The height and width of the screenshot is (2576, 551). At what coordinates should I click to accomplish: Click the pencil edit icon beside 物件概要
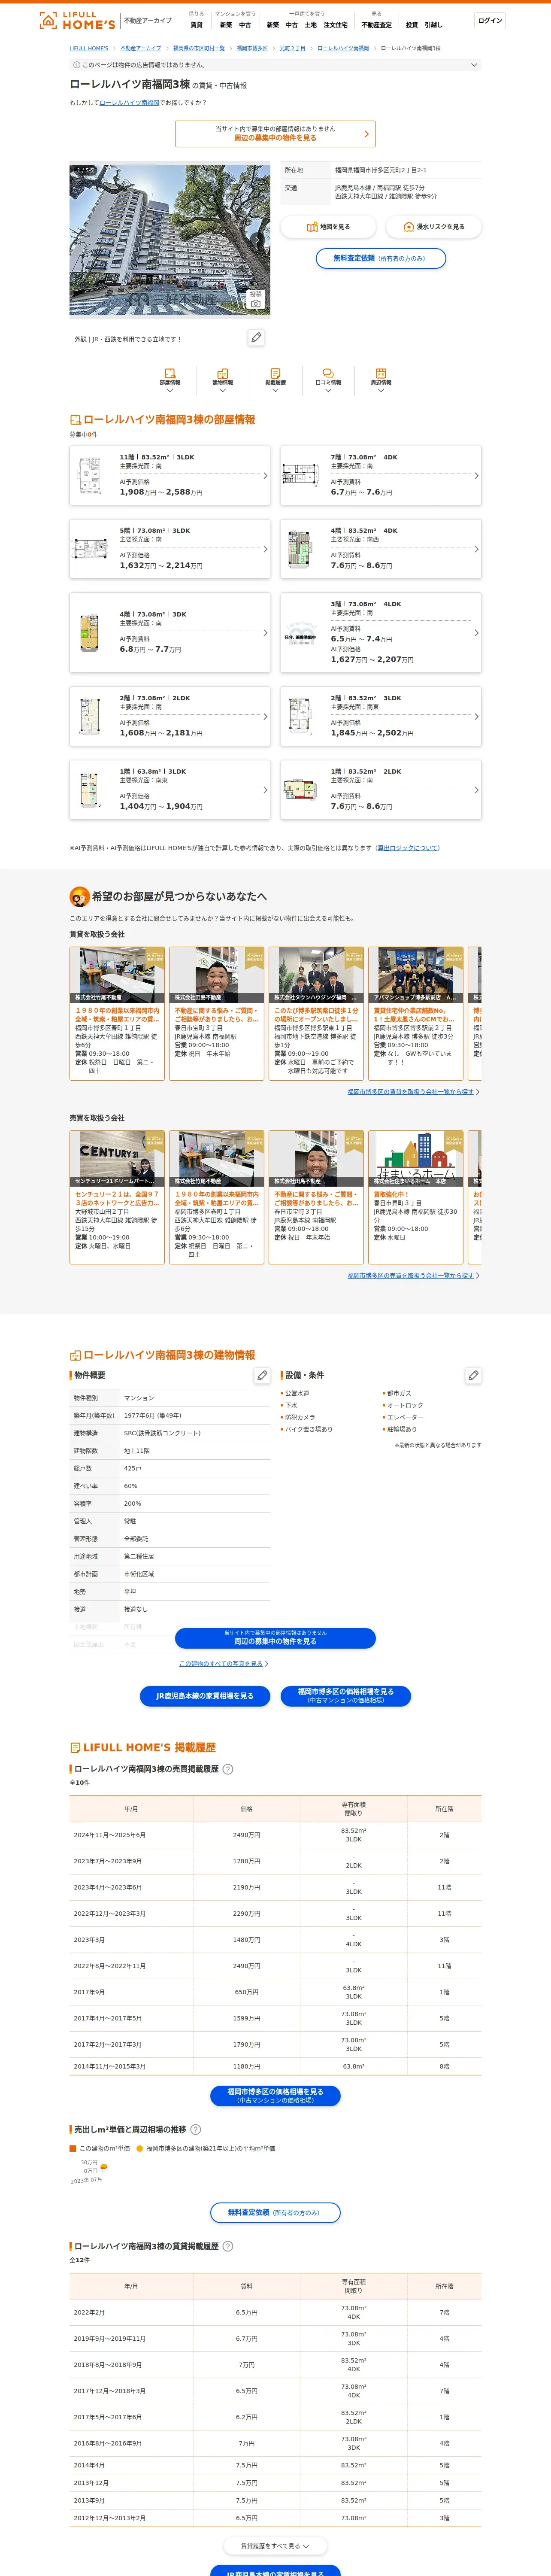[262, 1376]
